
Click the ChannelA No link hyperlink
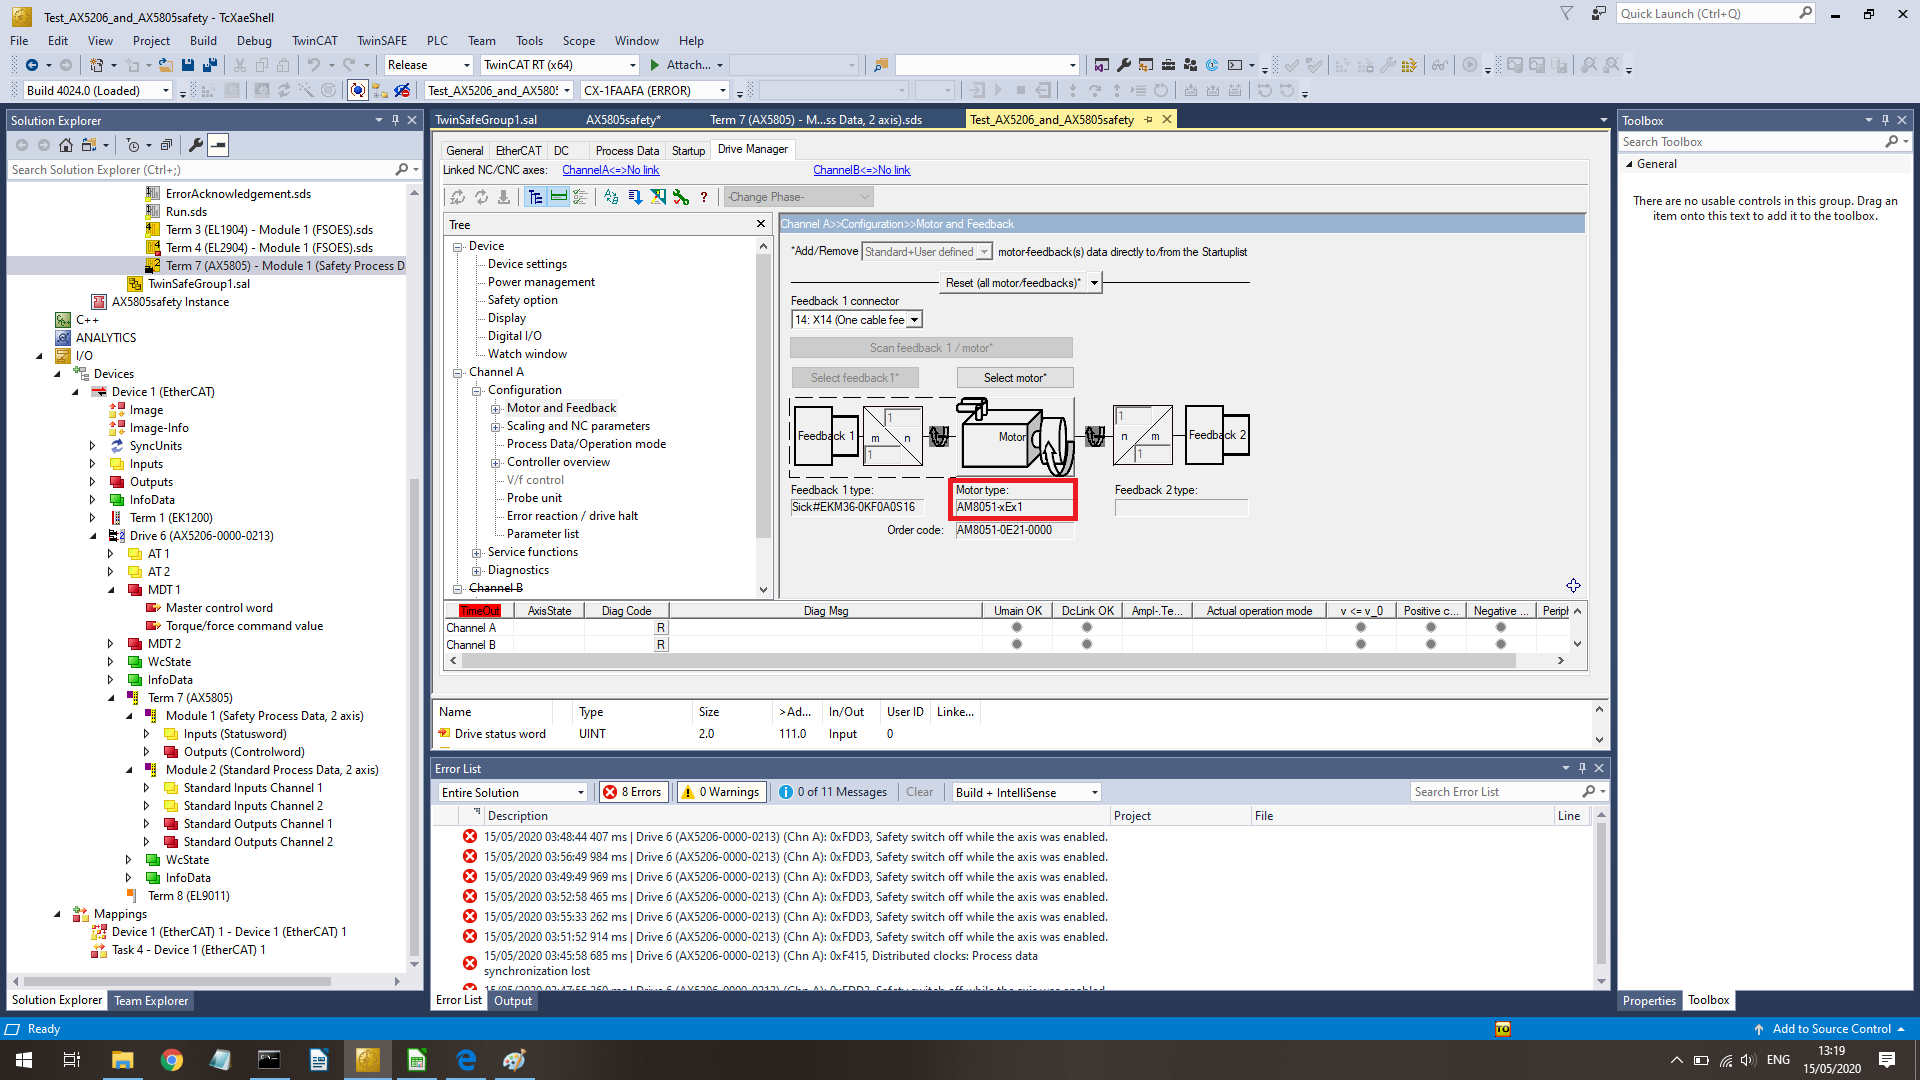(x=610, y=170)
